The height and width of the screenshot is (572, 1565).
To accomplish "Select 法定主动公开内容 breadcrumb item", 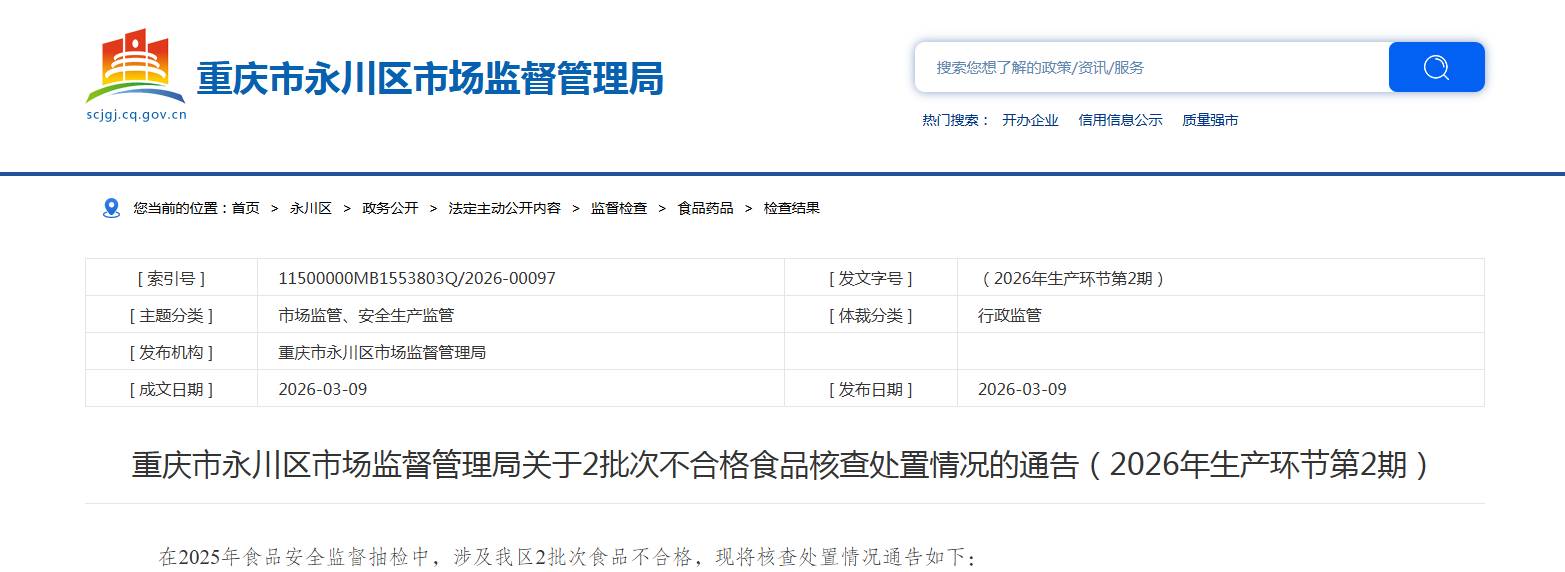I will [x=504, y=208].
